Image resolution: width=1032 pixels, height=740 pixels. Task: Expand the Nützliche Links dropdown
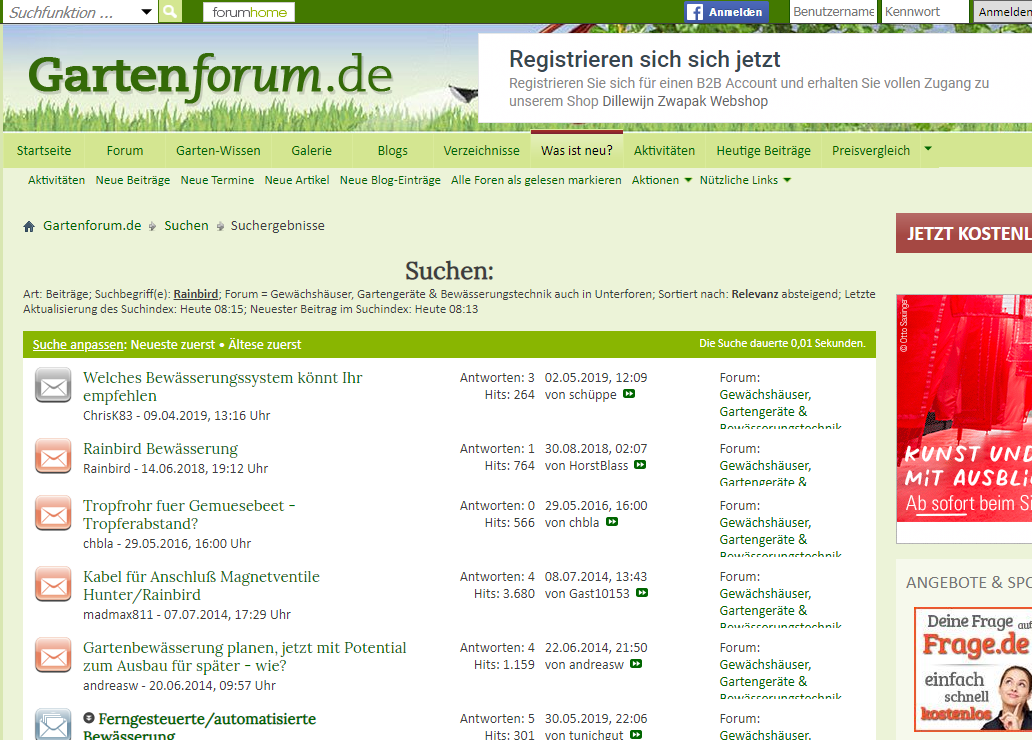(745, 180)
